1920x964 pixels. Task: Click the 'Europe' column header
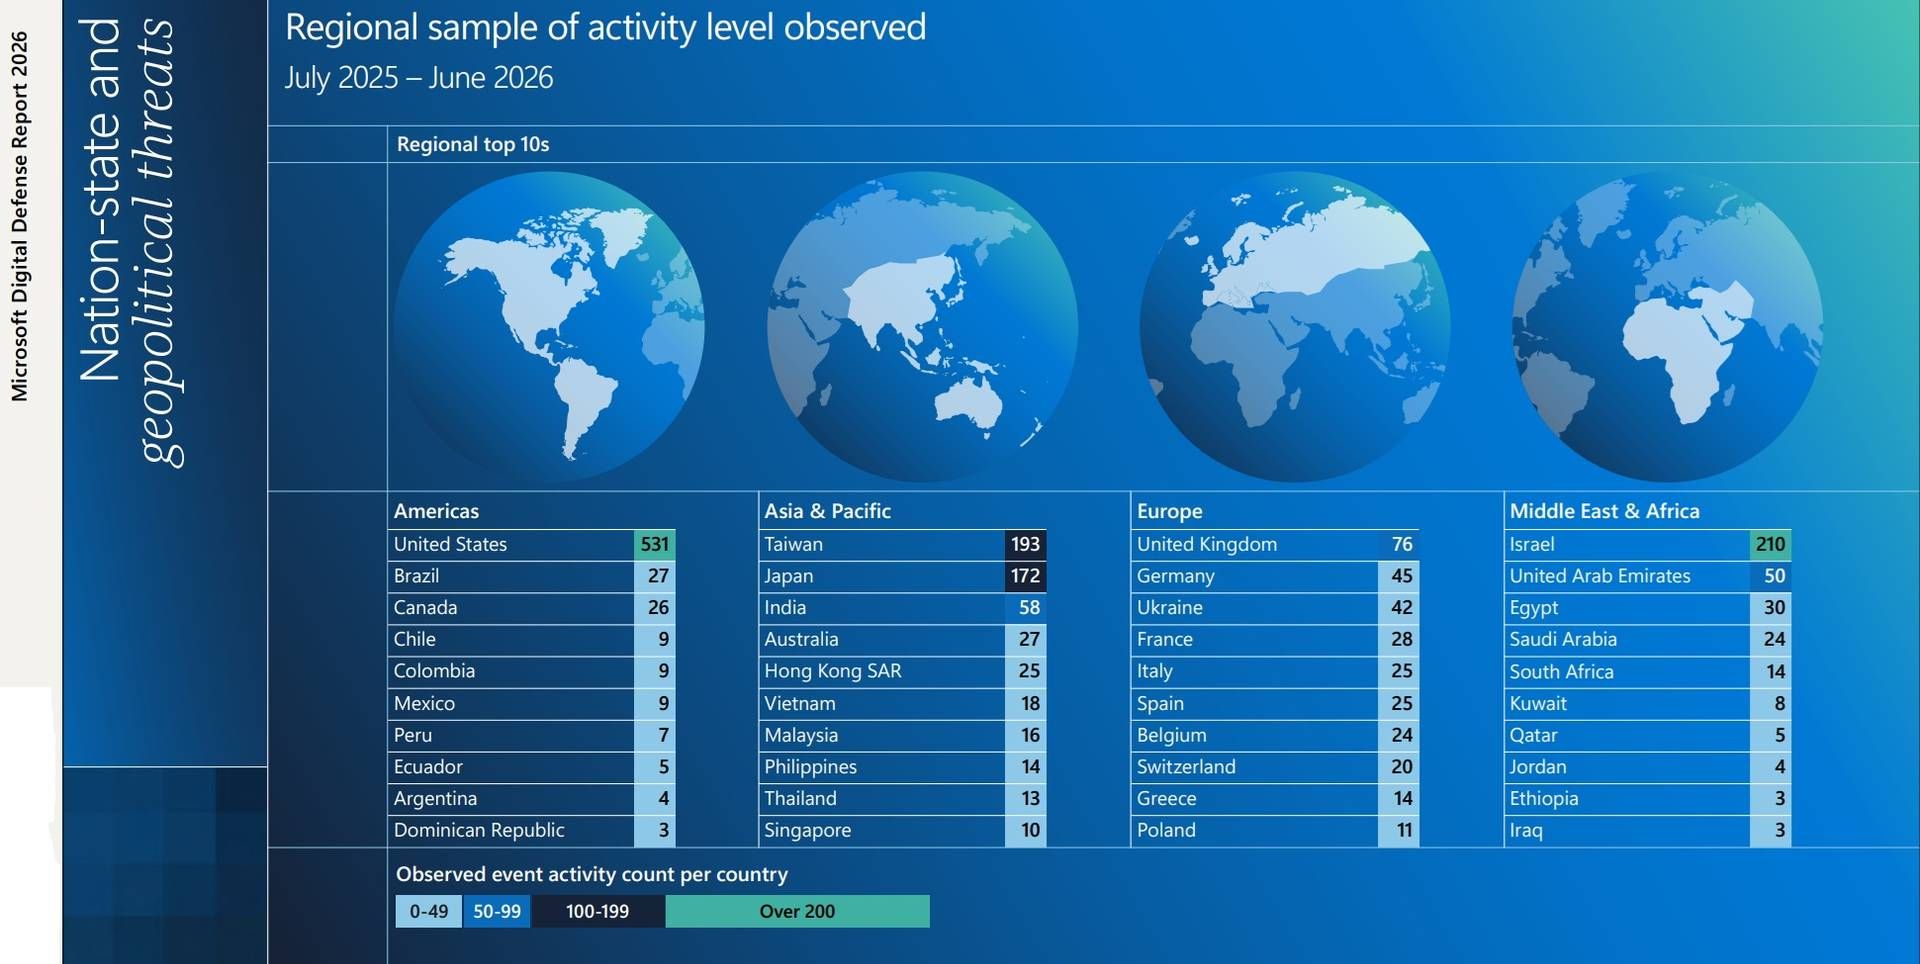pos(1169,511)
